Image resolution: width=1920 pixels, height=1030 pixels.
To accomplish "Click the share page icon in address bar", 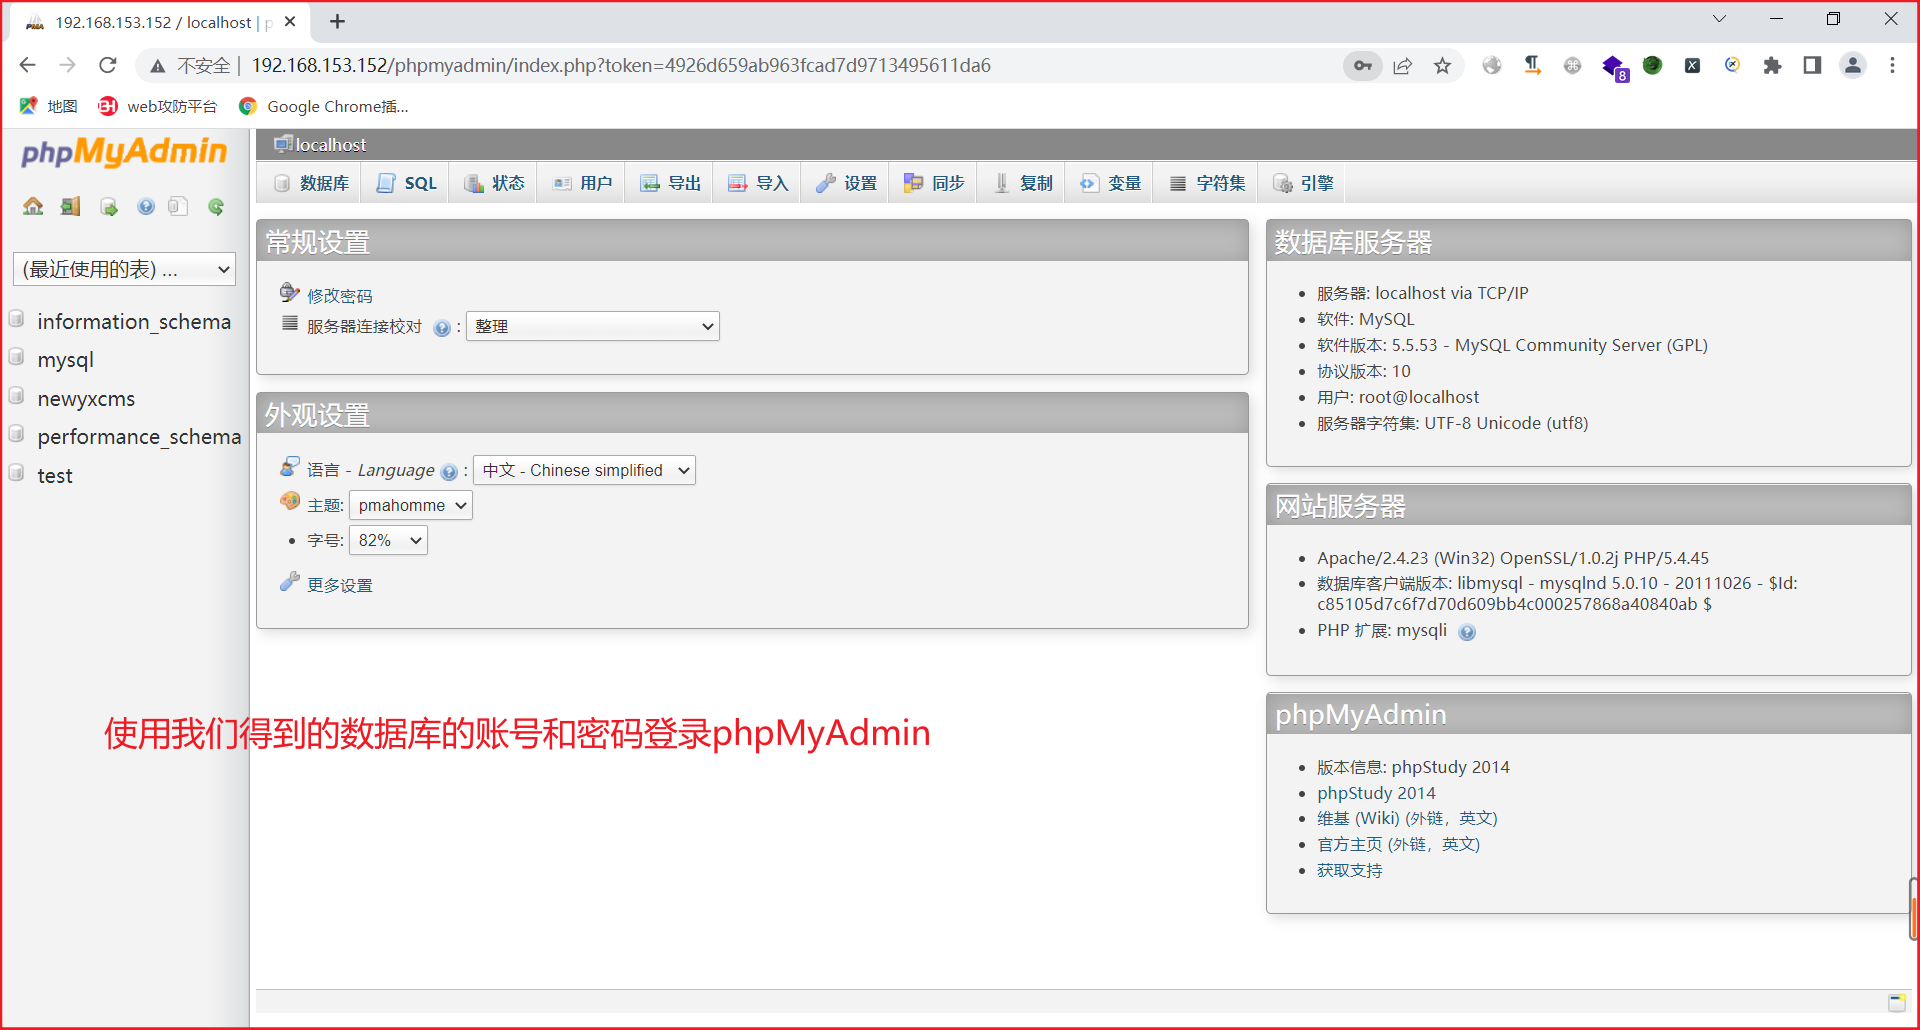I will tap(1403, 65).
